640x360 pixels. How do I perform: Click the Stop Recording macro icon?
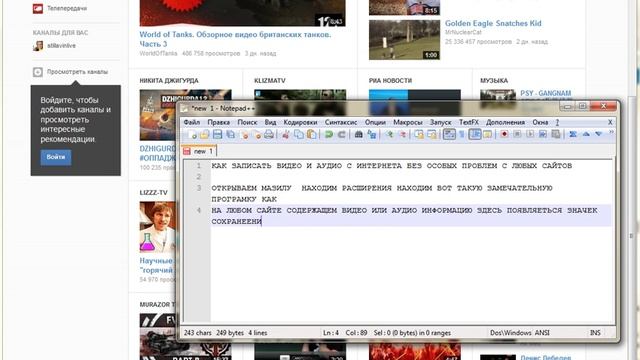[x=517, y=134]
